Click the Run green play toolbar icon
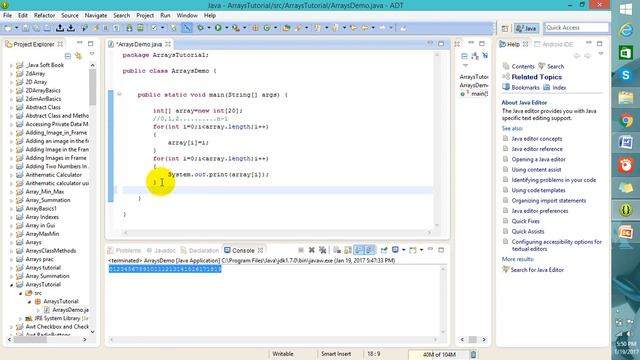The width and height of the screenshot is (640, 360). coord(218,28)
